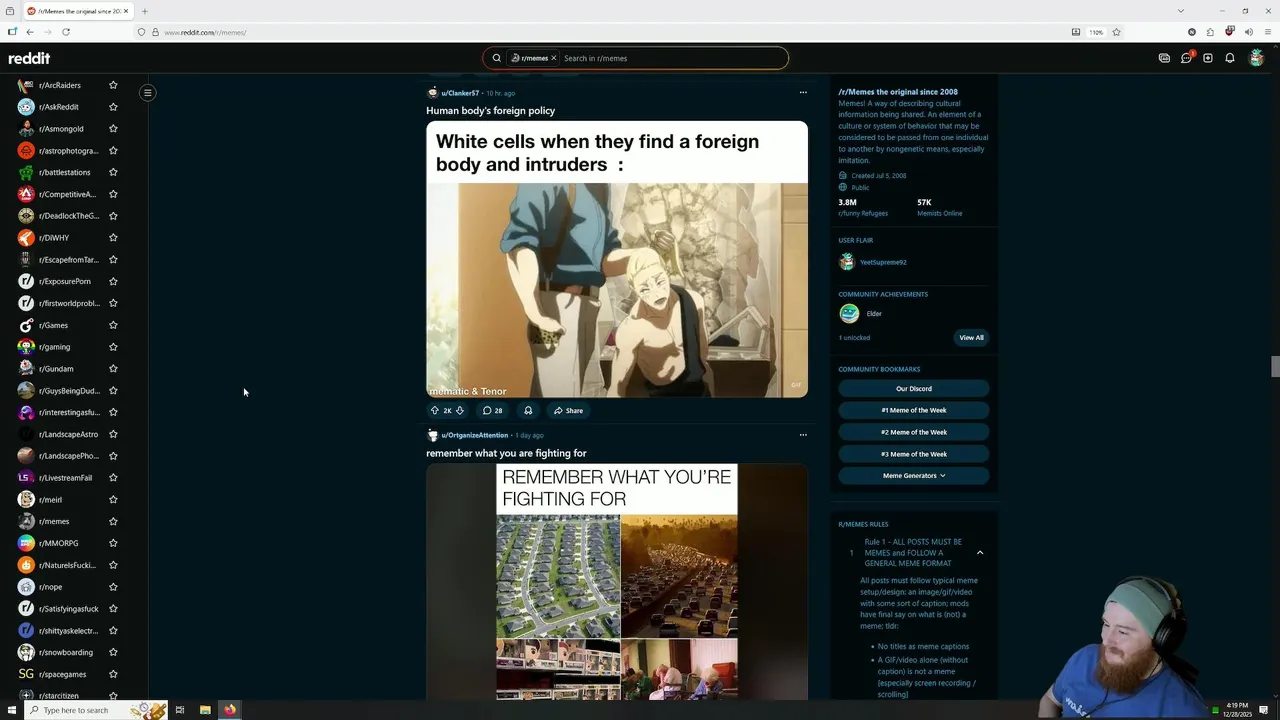
Task: Open user profile avatar menu
Action: point(1257,58)
